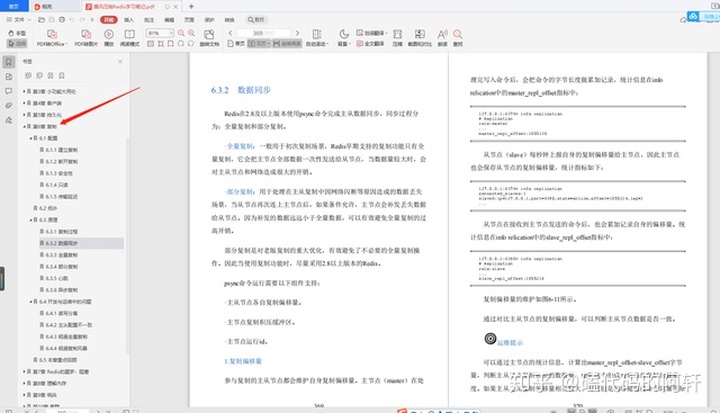Open bookmark 6.5 本章重点回顾
The image size is (720, 413).
[x=55, y=360]
